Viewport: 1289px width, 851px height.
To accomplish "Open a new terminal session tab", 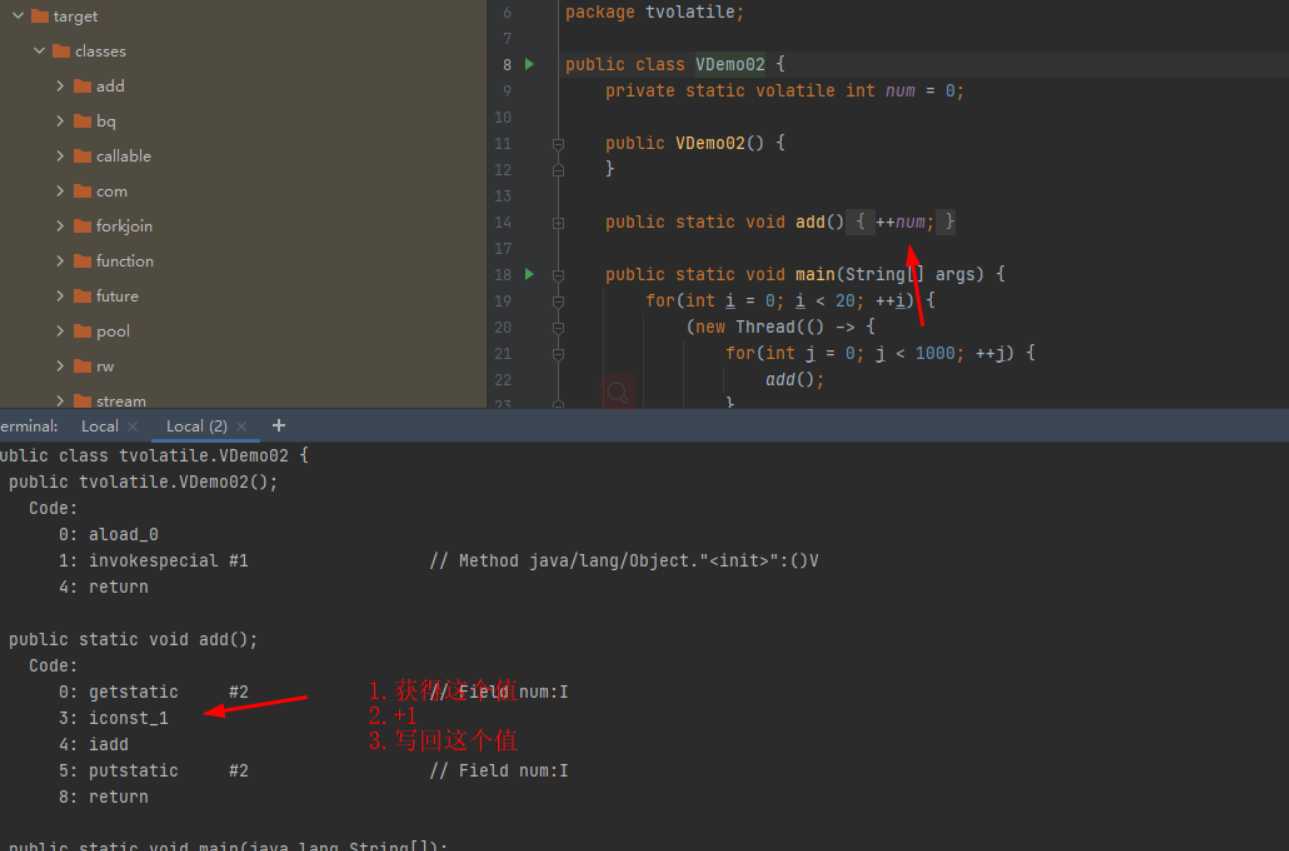I will (x=279, y=425).
